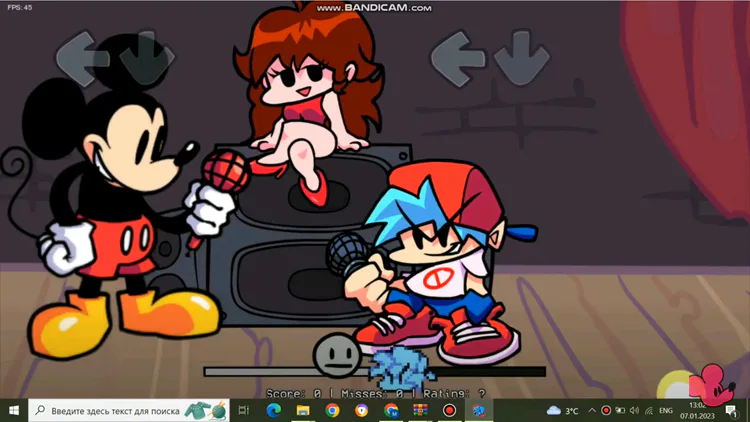Open the orange-yellow round browser taskbar icon
This screenshot has height=422, width=750.
click(x=362, y=411)
